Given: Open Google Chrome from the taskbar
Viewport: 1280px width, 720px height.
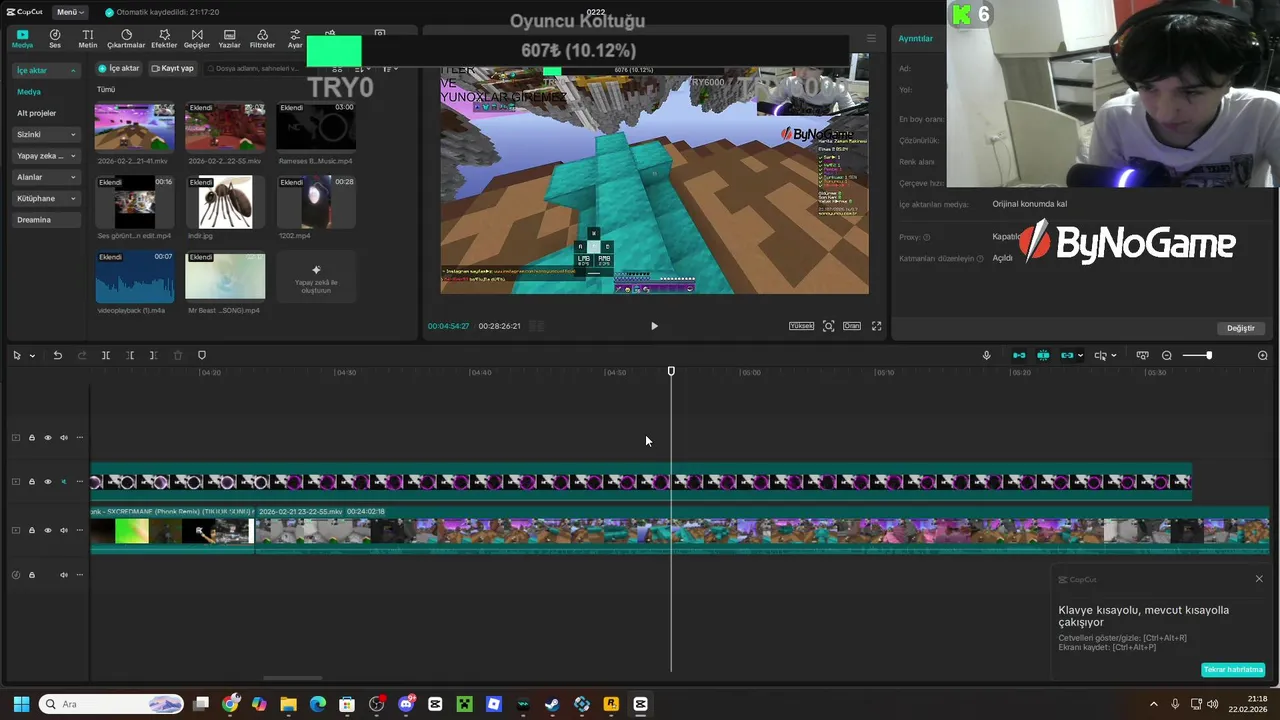Looking at the screenshot, I should [231, 704].
